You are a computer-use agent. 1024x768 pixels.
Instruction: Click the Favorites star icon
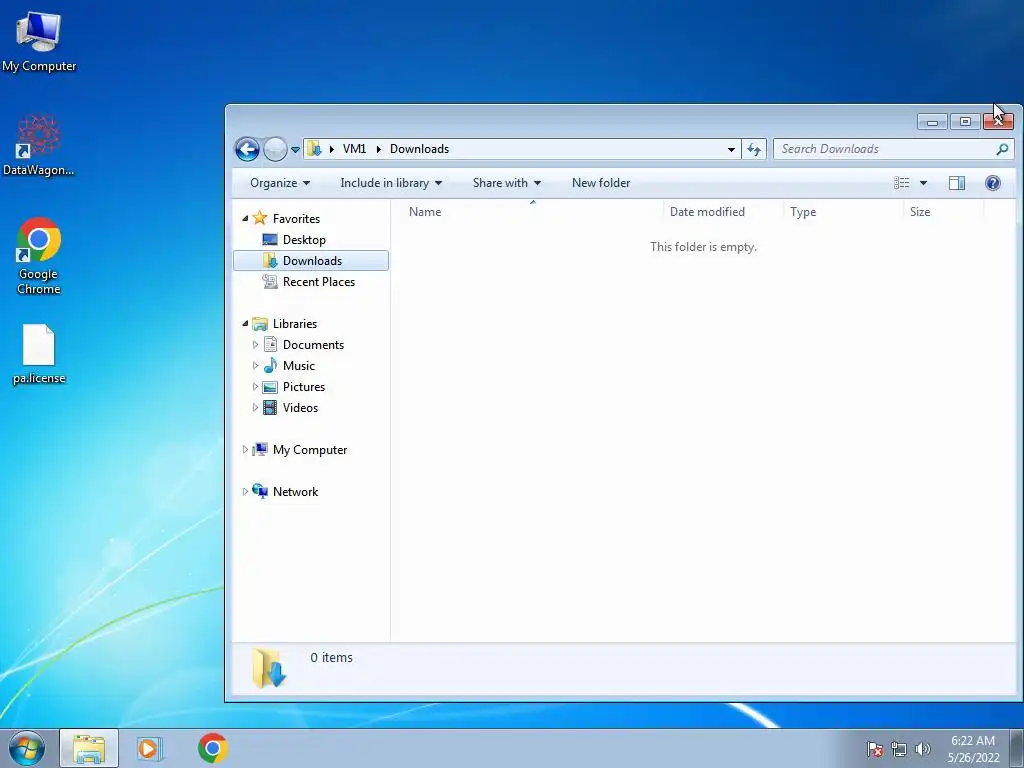(260, 217)
